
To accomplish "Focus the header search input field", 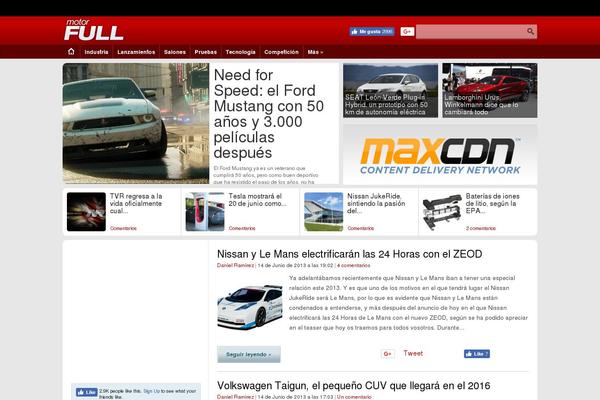I will click(471, 31).
